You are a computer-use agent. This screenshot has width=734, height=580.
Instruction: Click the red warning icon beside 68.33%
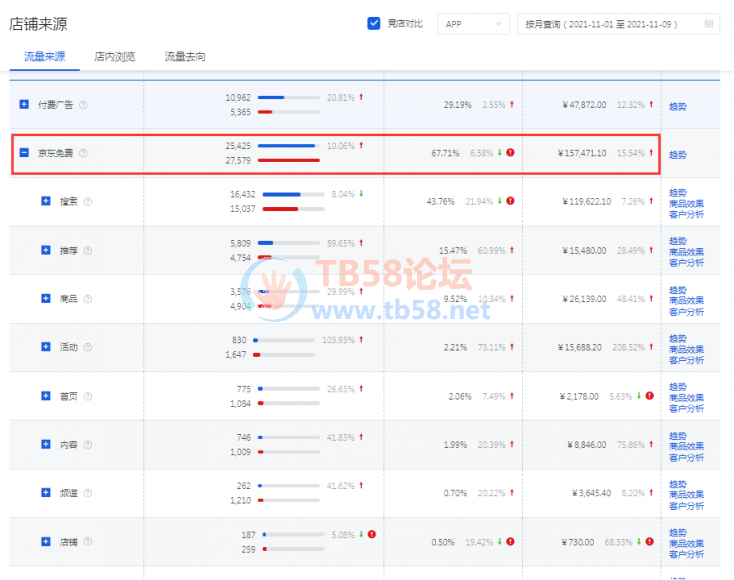[649, 541]
